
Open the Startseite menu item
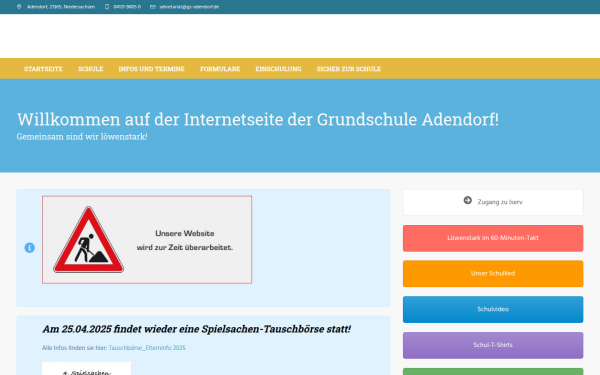point(43,69)
